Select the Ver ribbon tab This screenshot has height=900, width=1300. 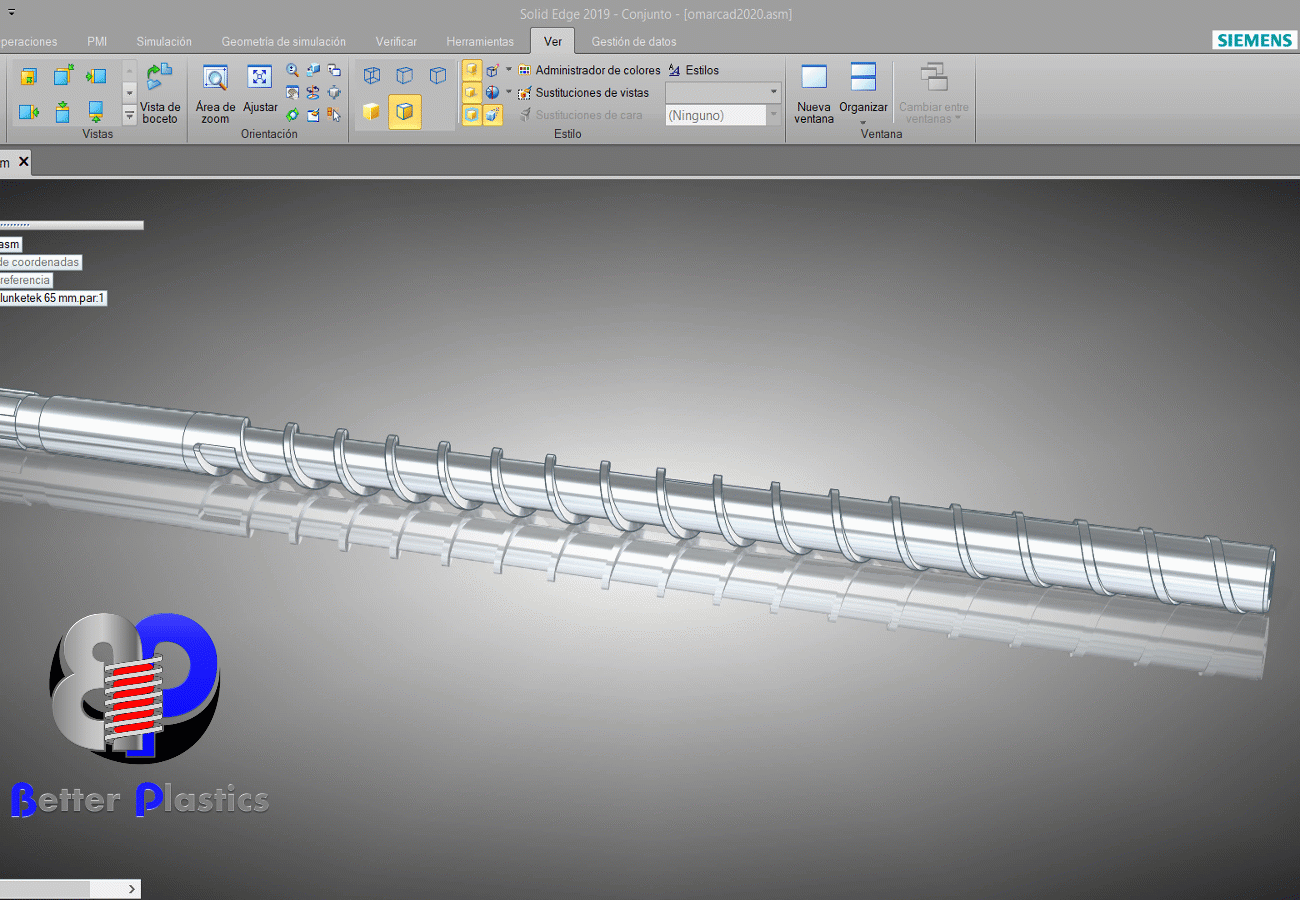click(553, 41)
